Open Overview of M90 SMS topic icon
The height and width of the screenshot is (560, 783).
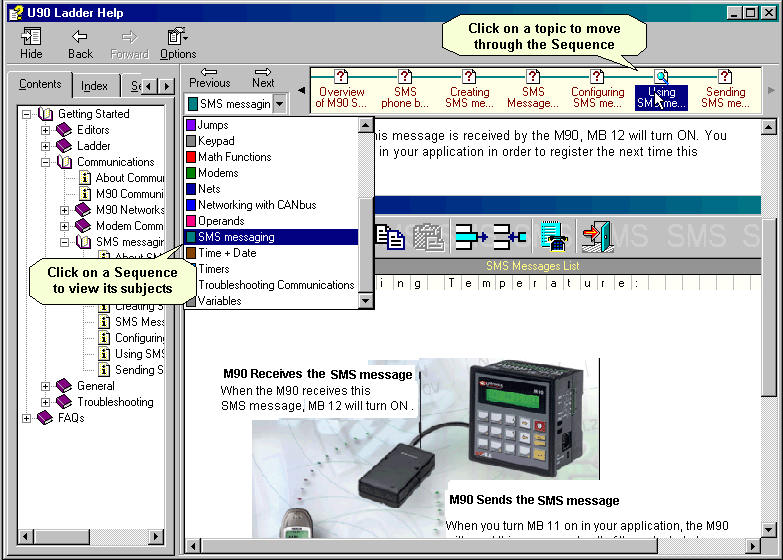[341, 76]
